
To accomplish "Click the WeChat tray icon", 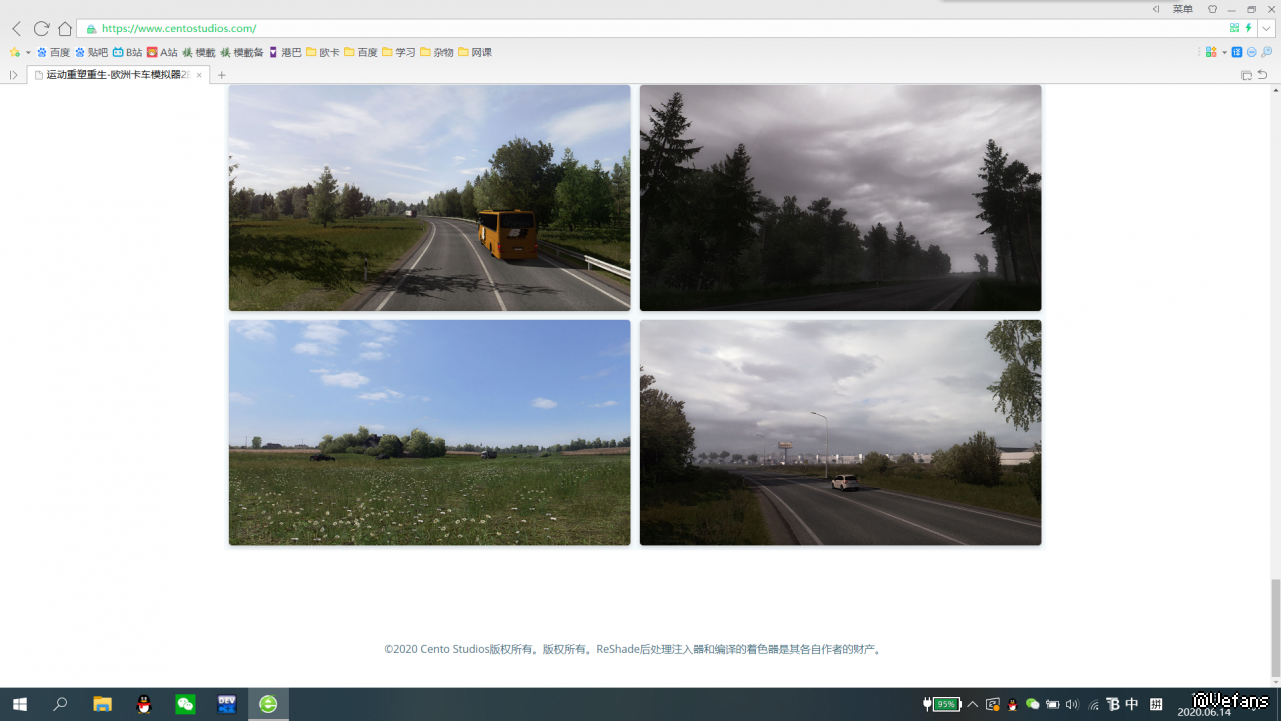I will tap(1033, 704).
